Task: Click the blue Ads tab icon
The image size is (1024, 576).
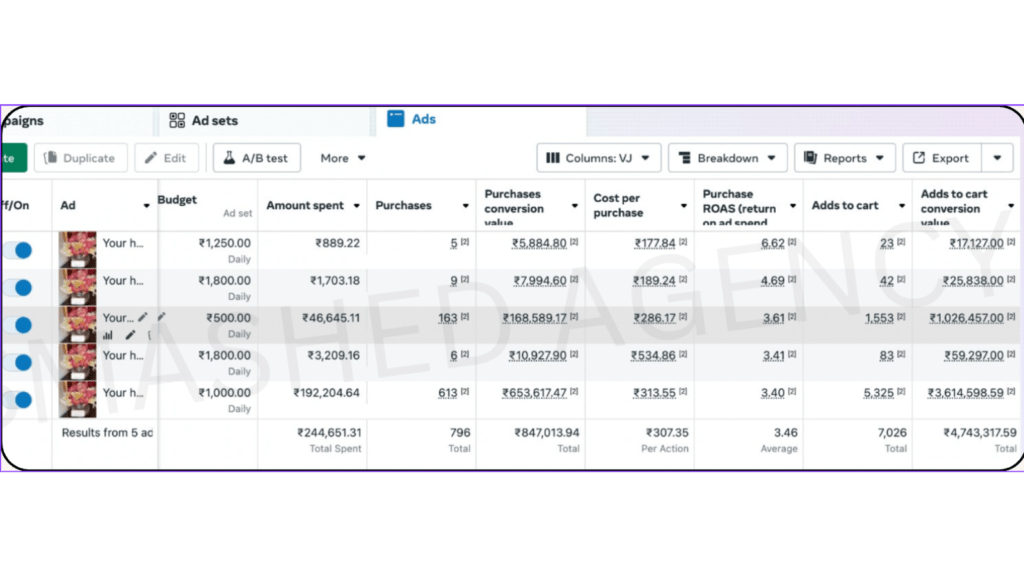Action: click(x=396, y=119)
